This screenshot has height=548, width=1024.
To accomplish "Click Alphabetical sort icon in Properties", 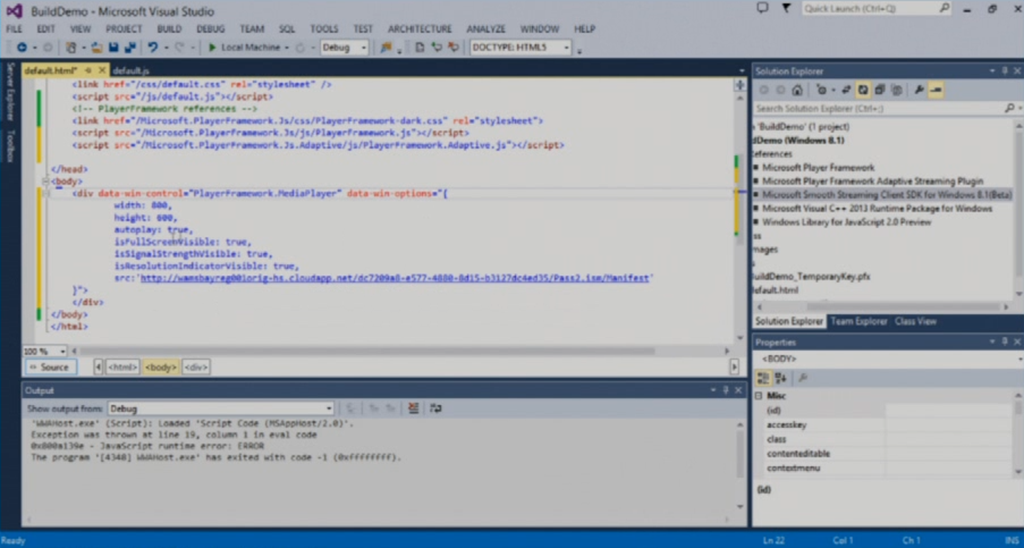I will pos(780,378).
